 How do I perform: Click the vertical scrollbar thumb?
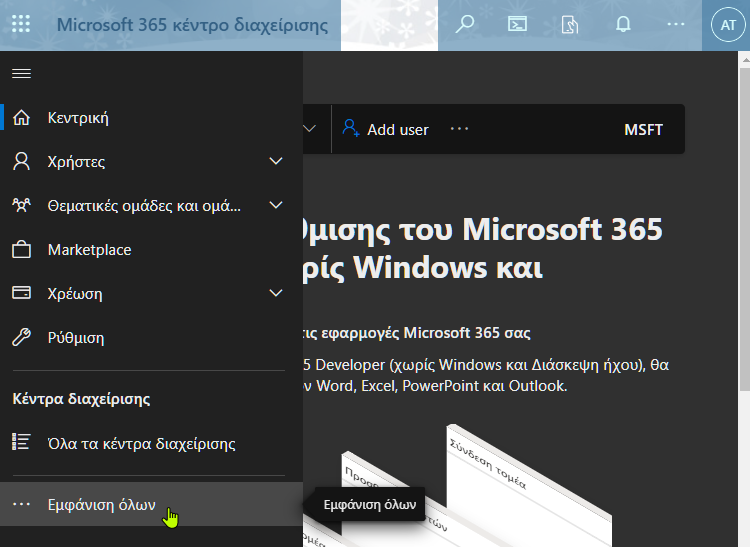744,229
